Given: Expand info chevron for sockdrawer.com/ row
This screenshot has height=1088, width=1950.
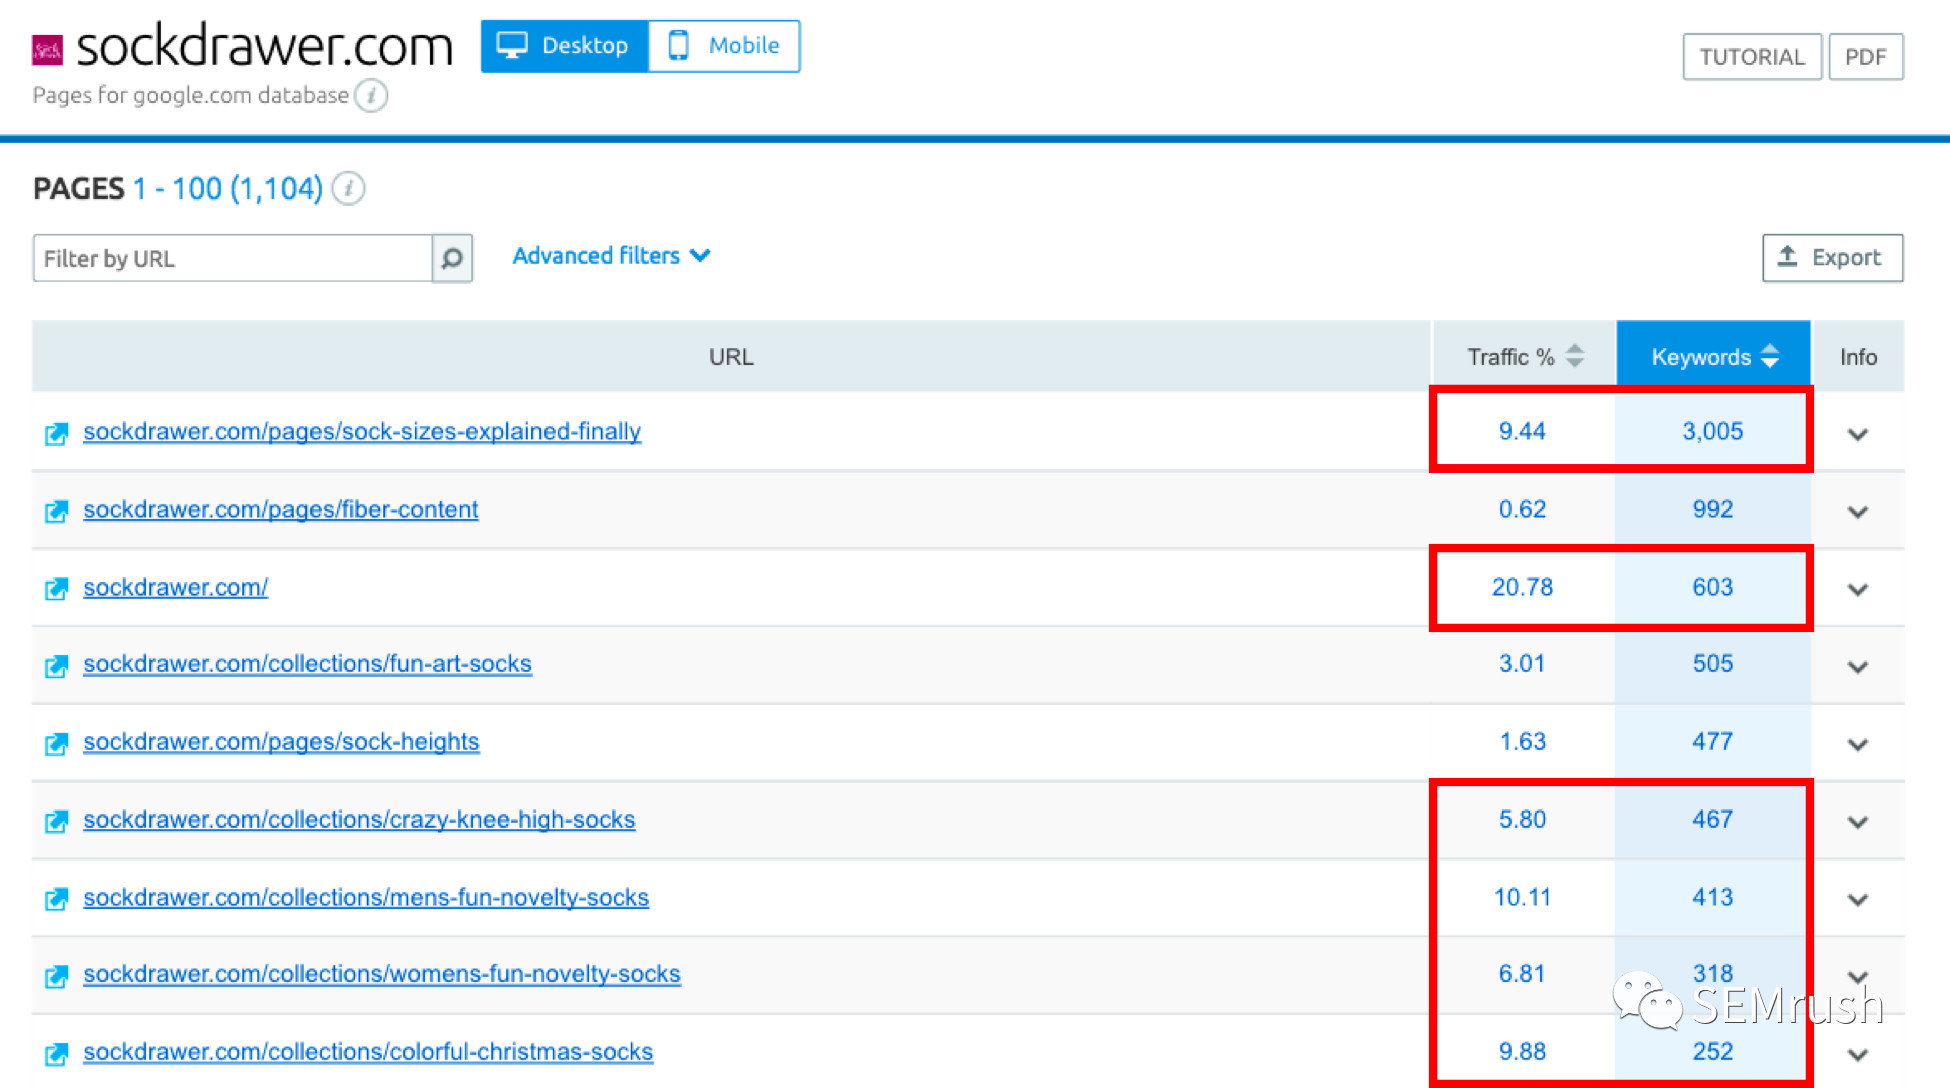Looking at the screenshot, I should click(x=1858, y=589).
